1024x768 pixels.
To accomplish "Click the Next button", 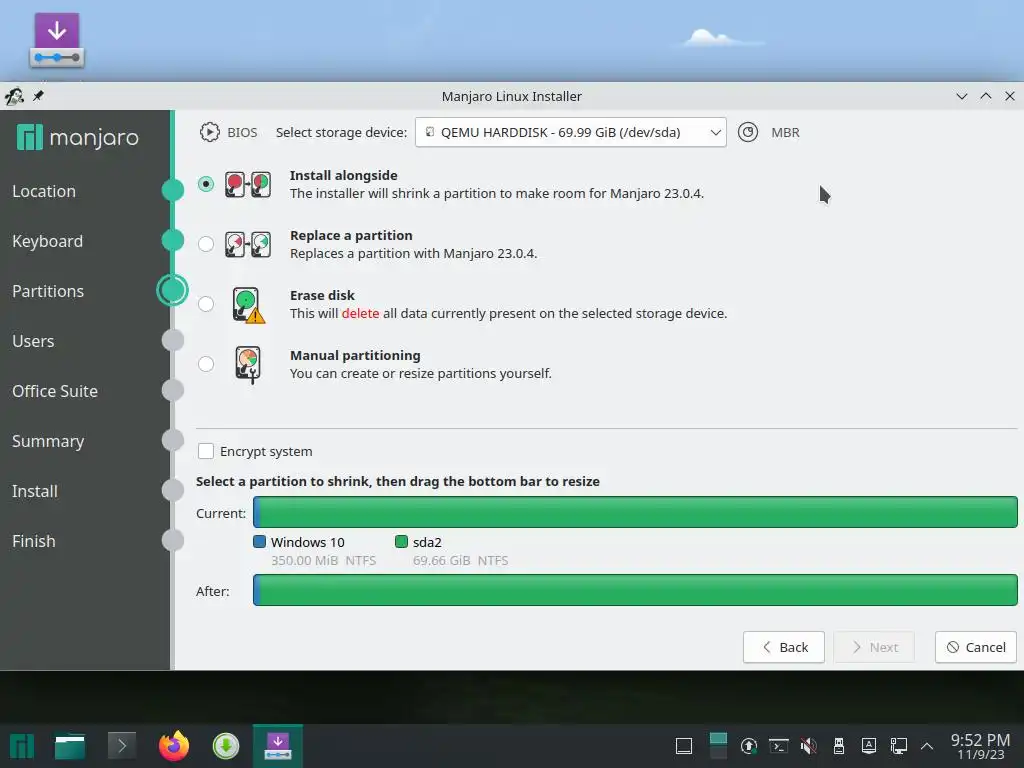I will [874, 647].
